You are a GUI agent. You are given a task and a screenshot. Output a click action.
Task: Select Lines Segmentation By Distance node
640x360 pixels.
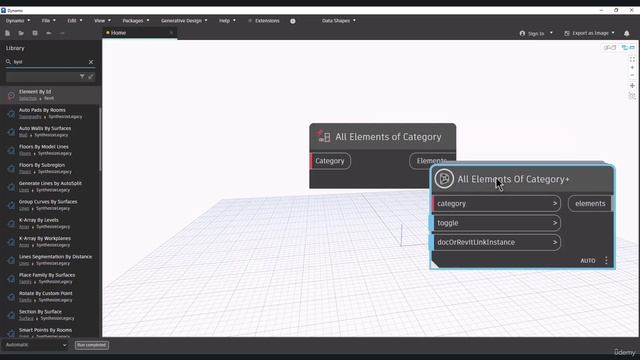point(50,260)
